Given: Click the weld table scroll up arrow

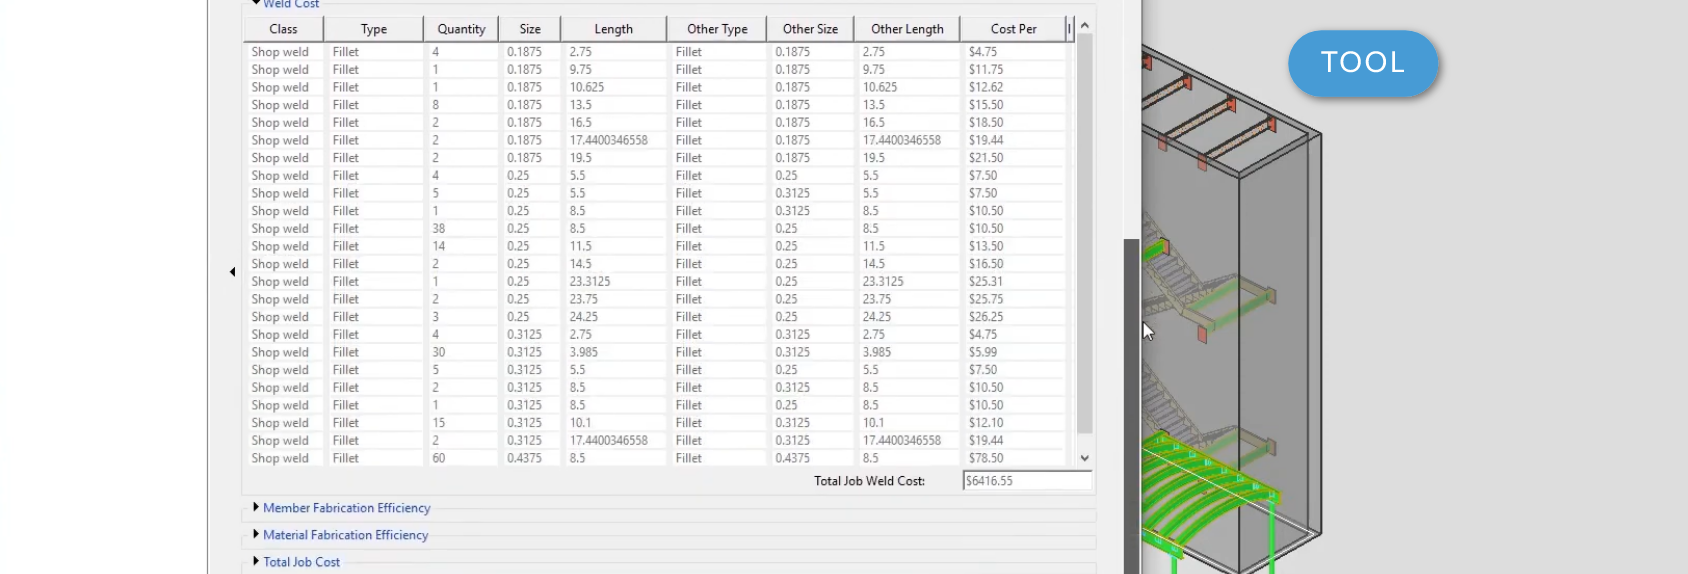Looking at the screenshot, I should (x=1085, y=25).
